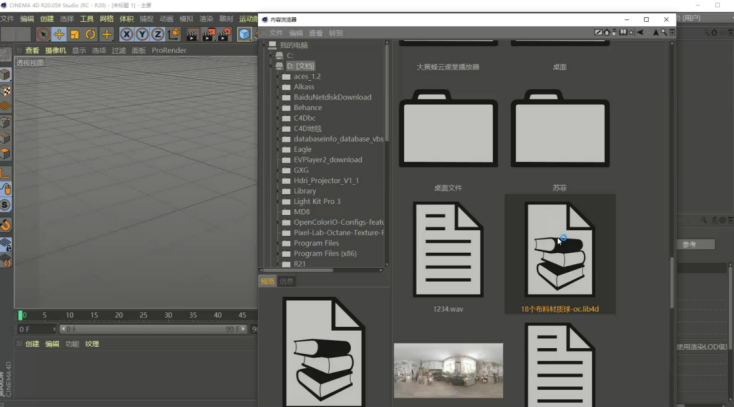Click the blue Cube primitive icon

(243, 34)
